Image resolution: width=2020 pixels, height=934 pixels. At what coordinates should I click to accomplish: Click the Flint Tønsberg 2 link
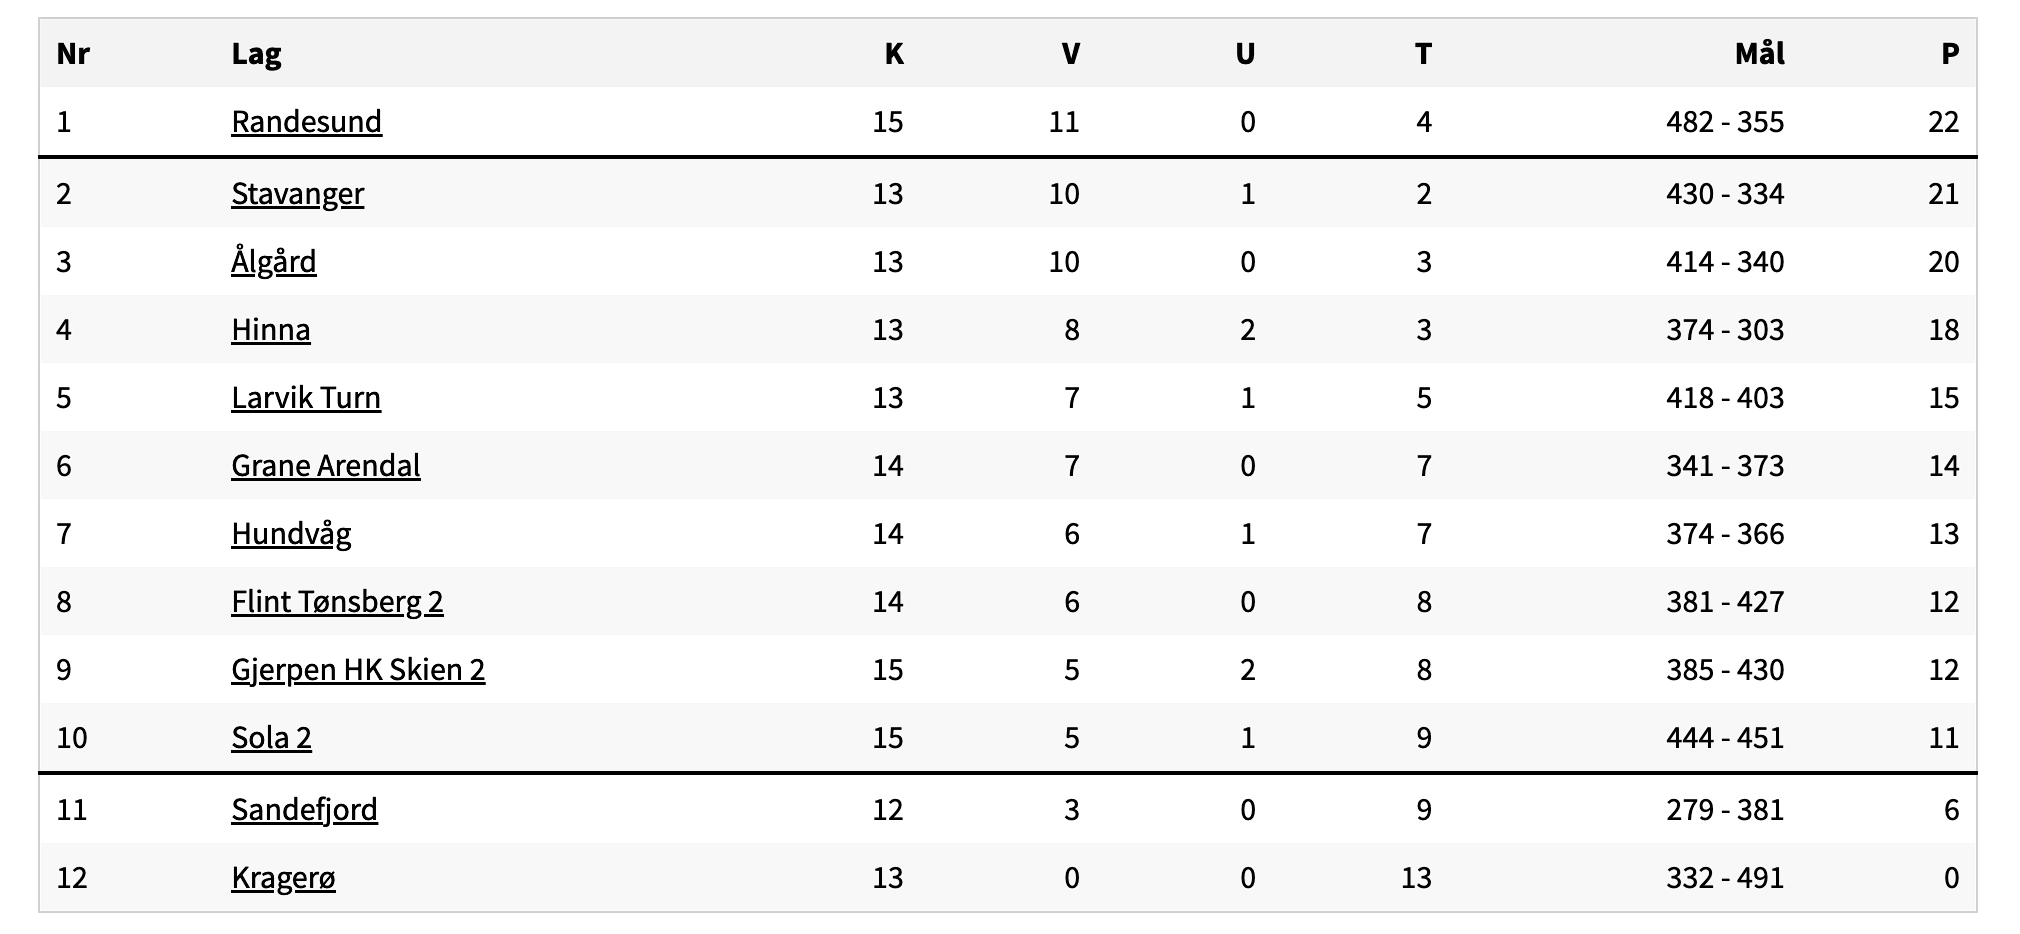click(337, 602)
